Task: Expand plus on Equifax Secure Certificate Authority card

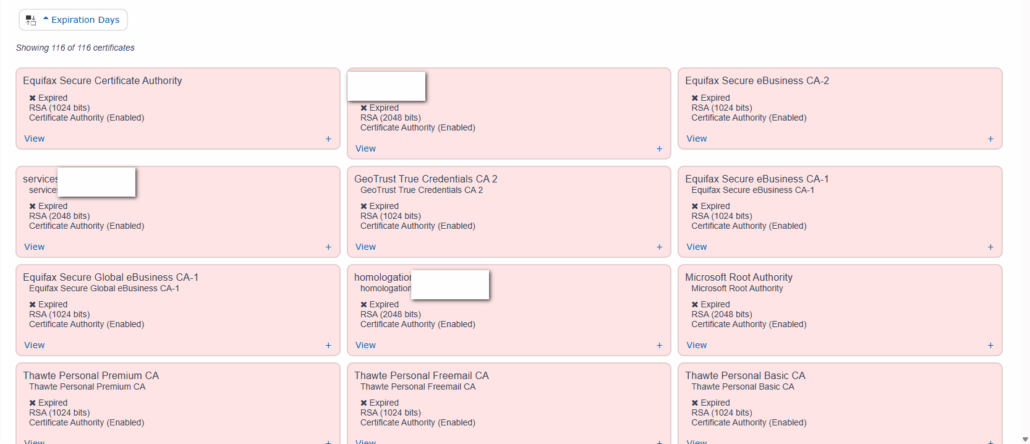Action: tap(328, 139)
